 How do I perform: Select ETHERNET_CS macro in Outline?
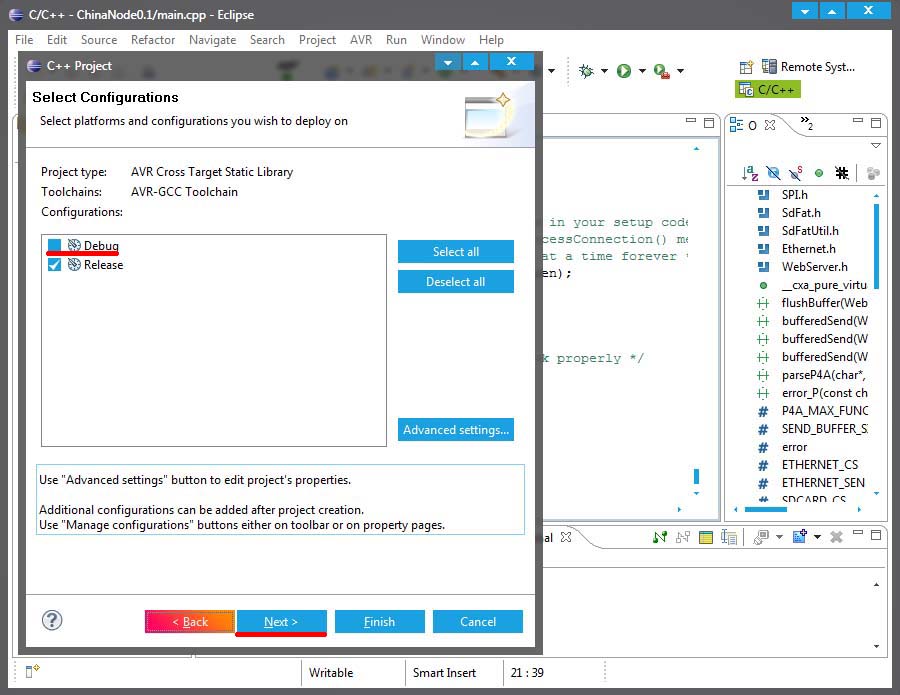tap(820, 465)
